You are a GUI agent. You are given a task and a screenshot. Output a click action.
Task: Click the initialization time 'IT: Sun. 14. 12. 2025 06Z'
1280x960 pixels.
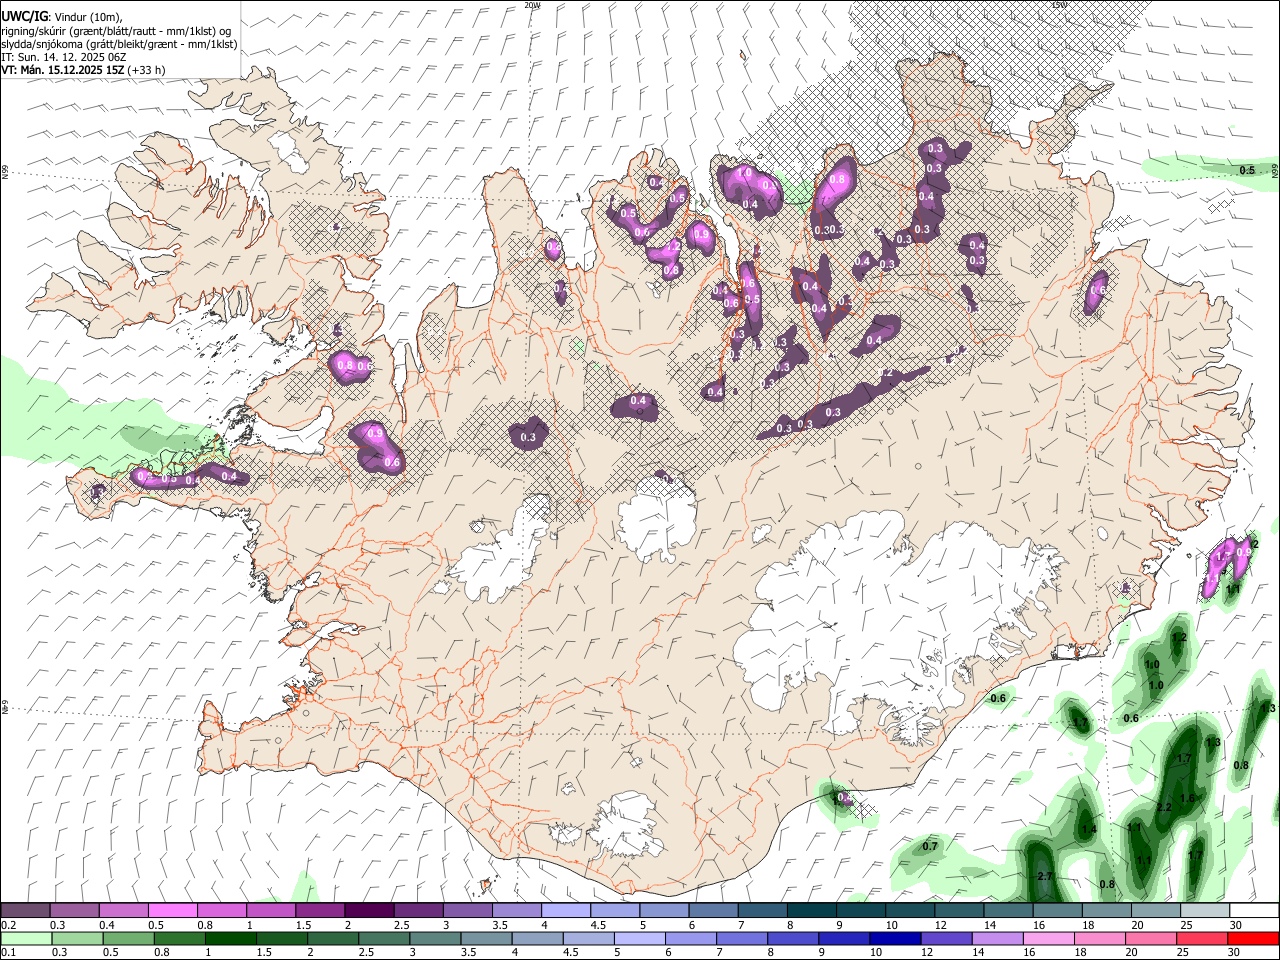[x=64, y=57]
